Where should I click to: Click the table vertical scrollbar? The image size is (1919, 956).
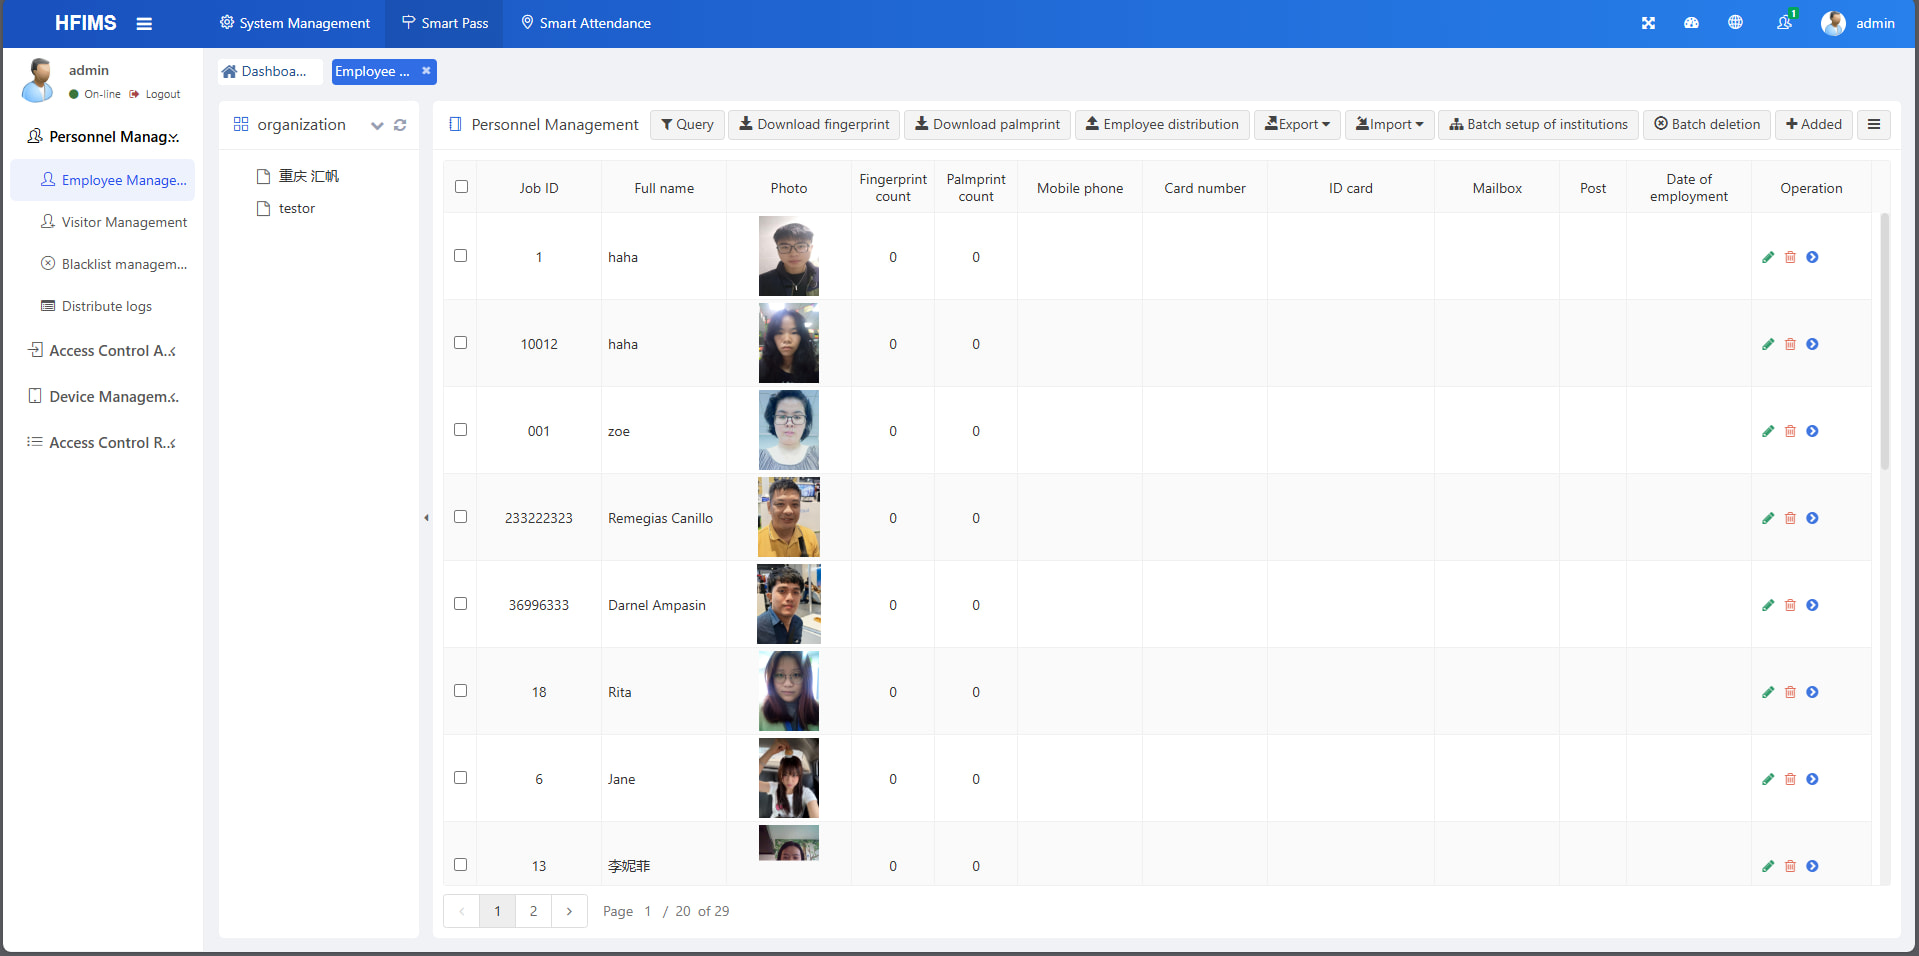click(1885, 341)
